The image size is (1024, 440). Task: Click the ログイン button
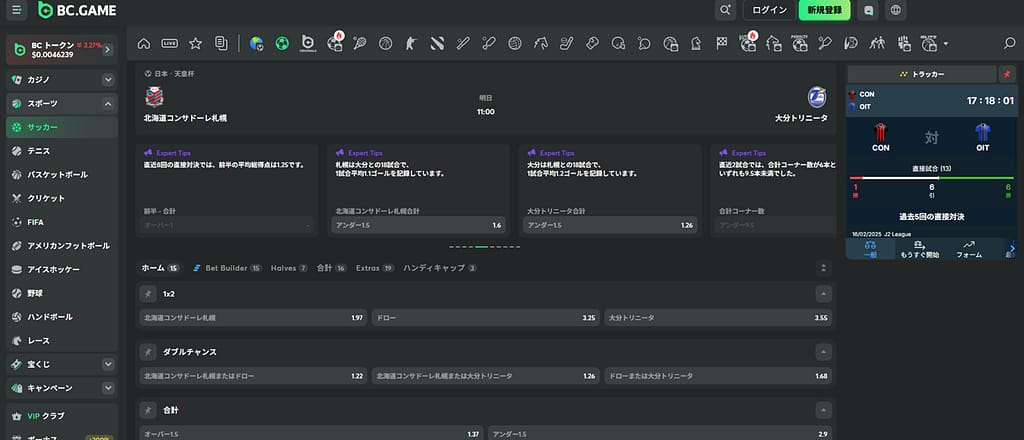point(769,10)
